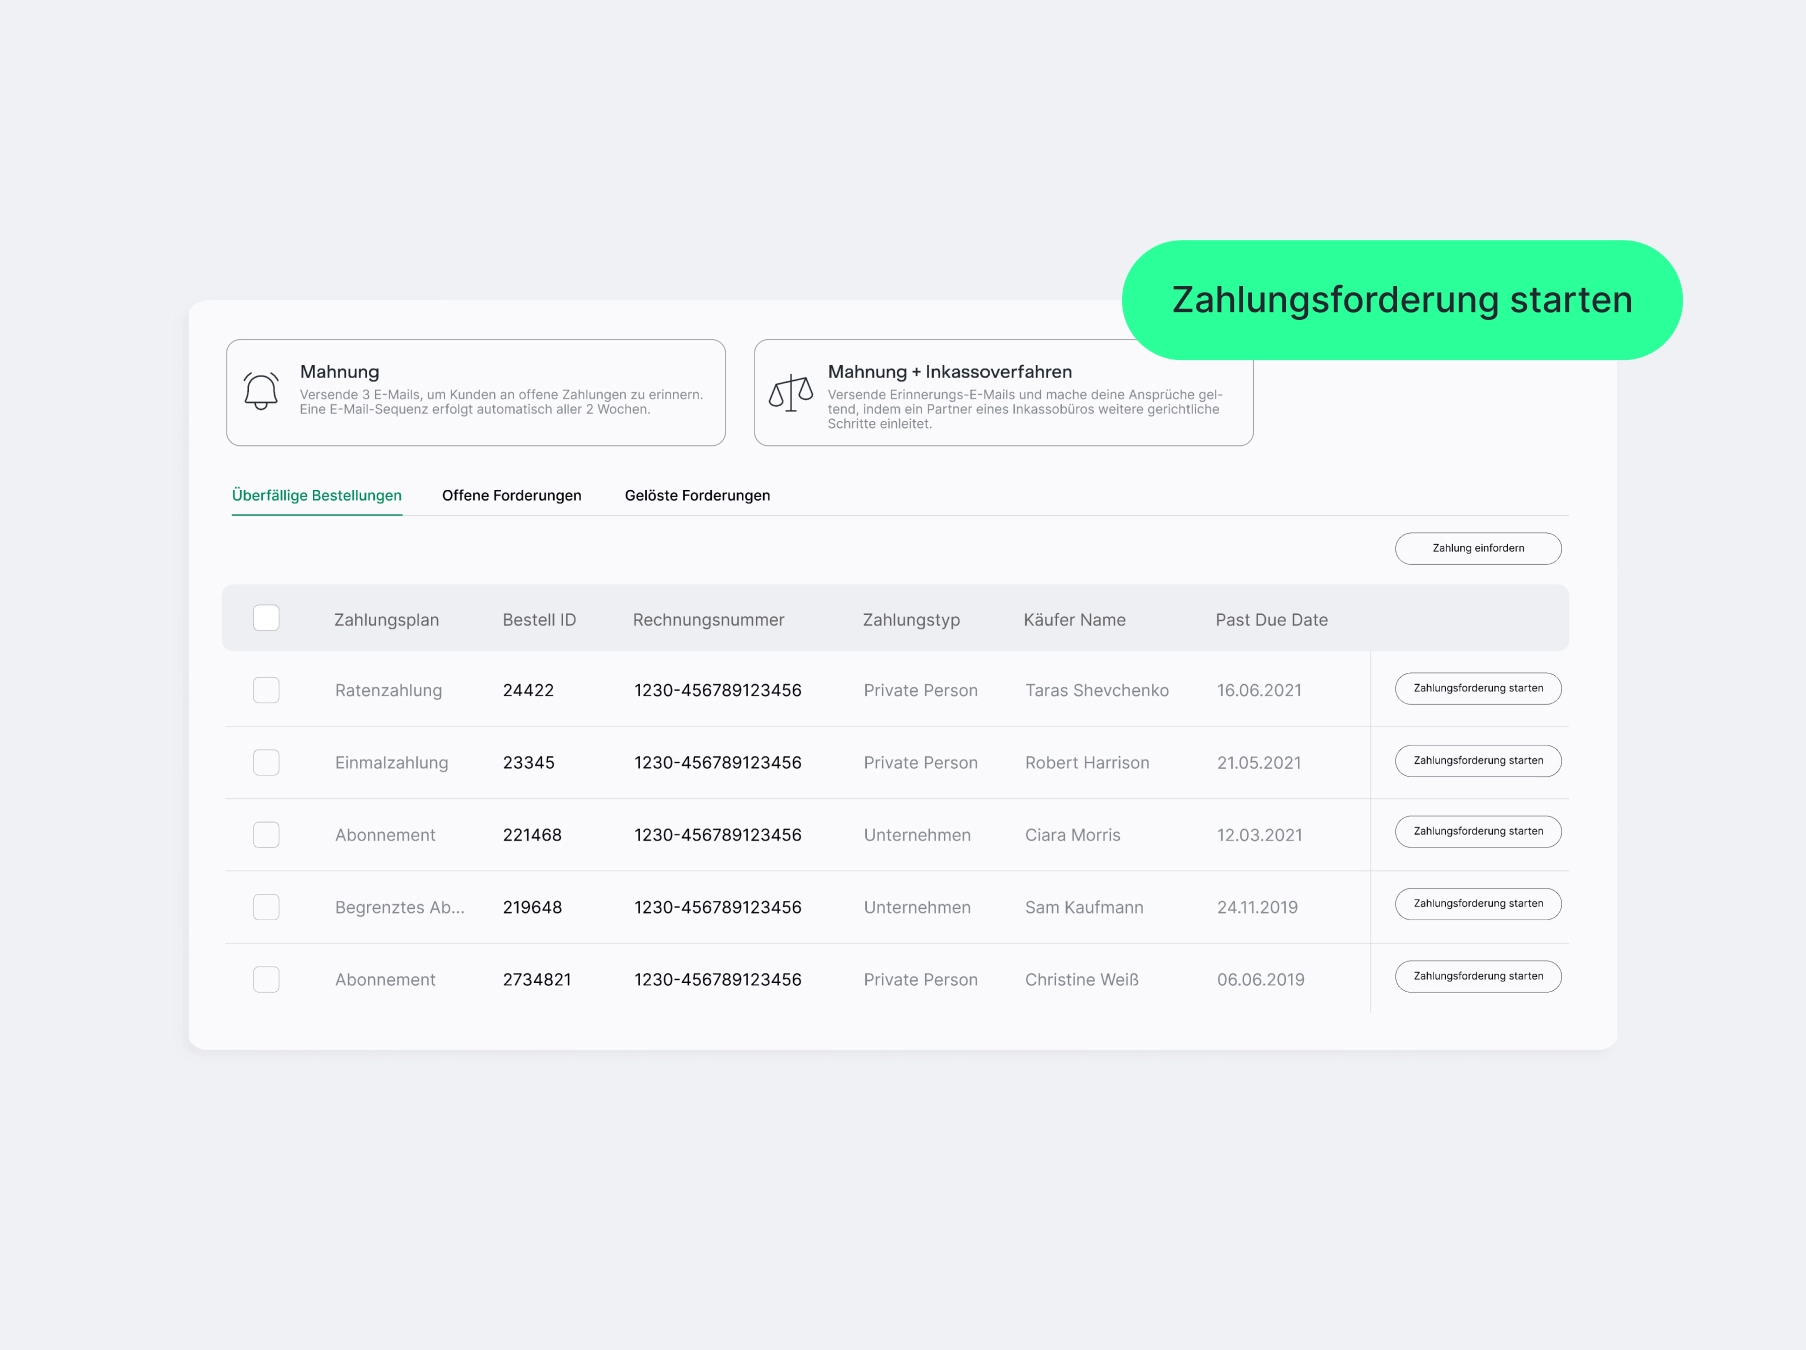Screen dimensions: 1806x1350
Task: Click the name Ciara Morris
Action: 1073,835
